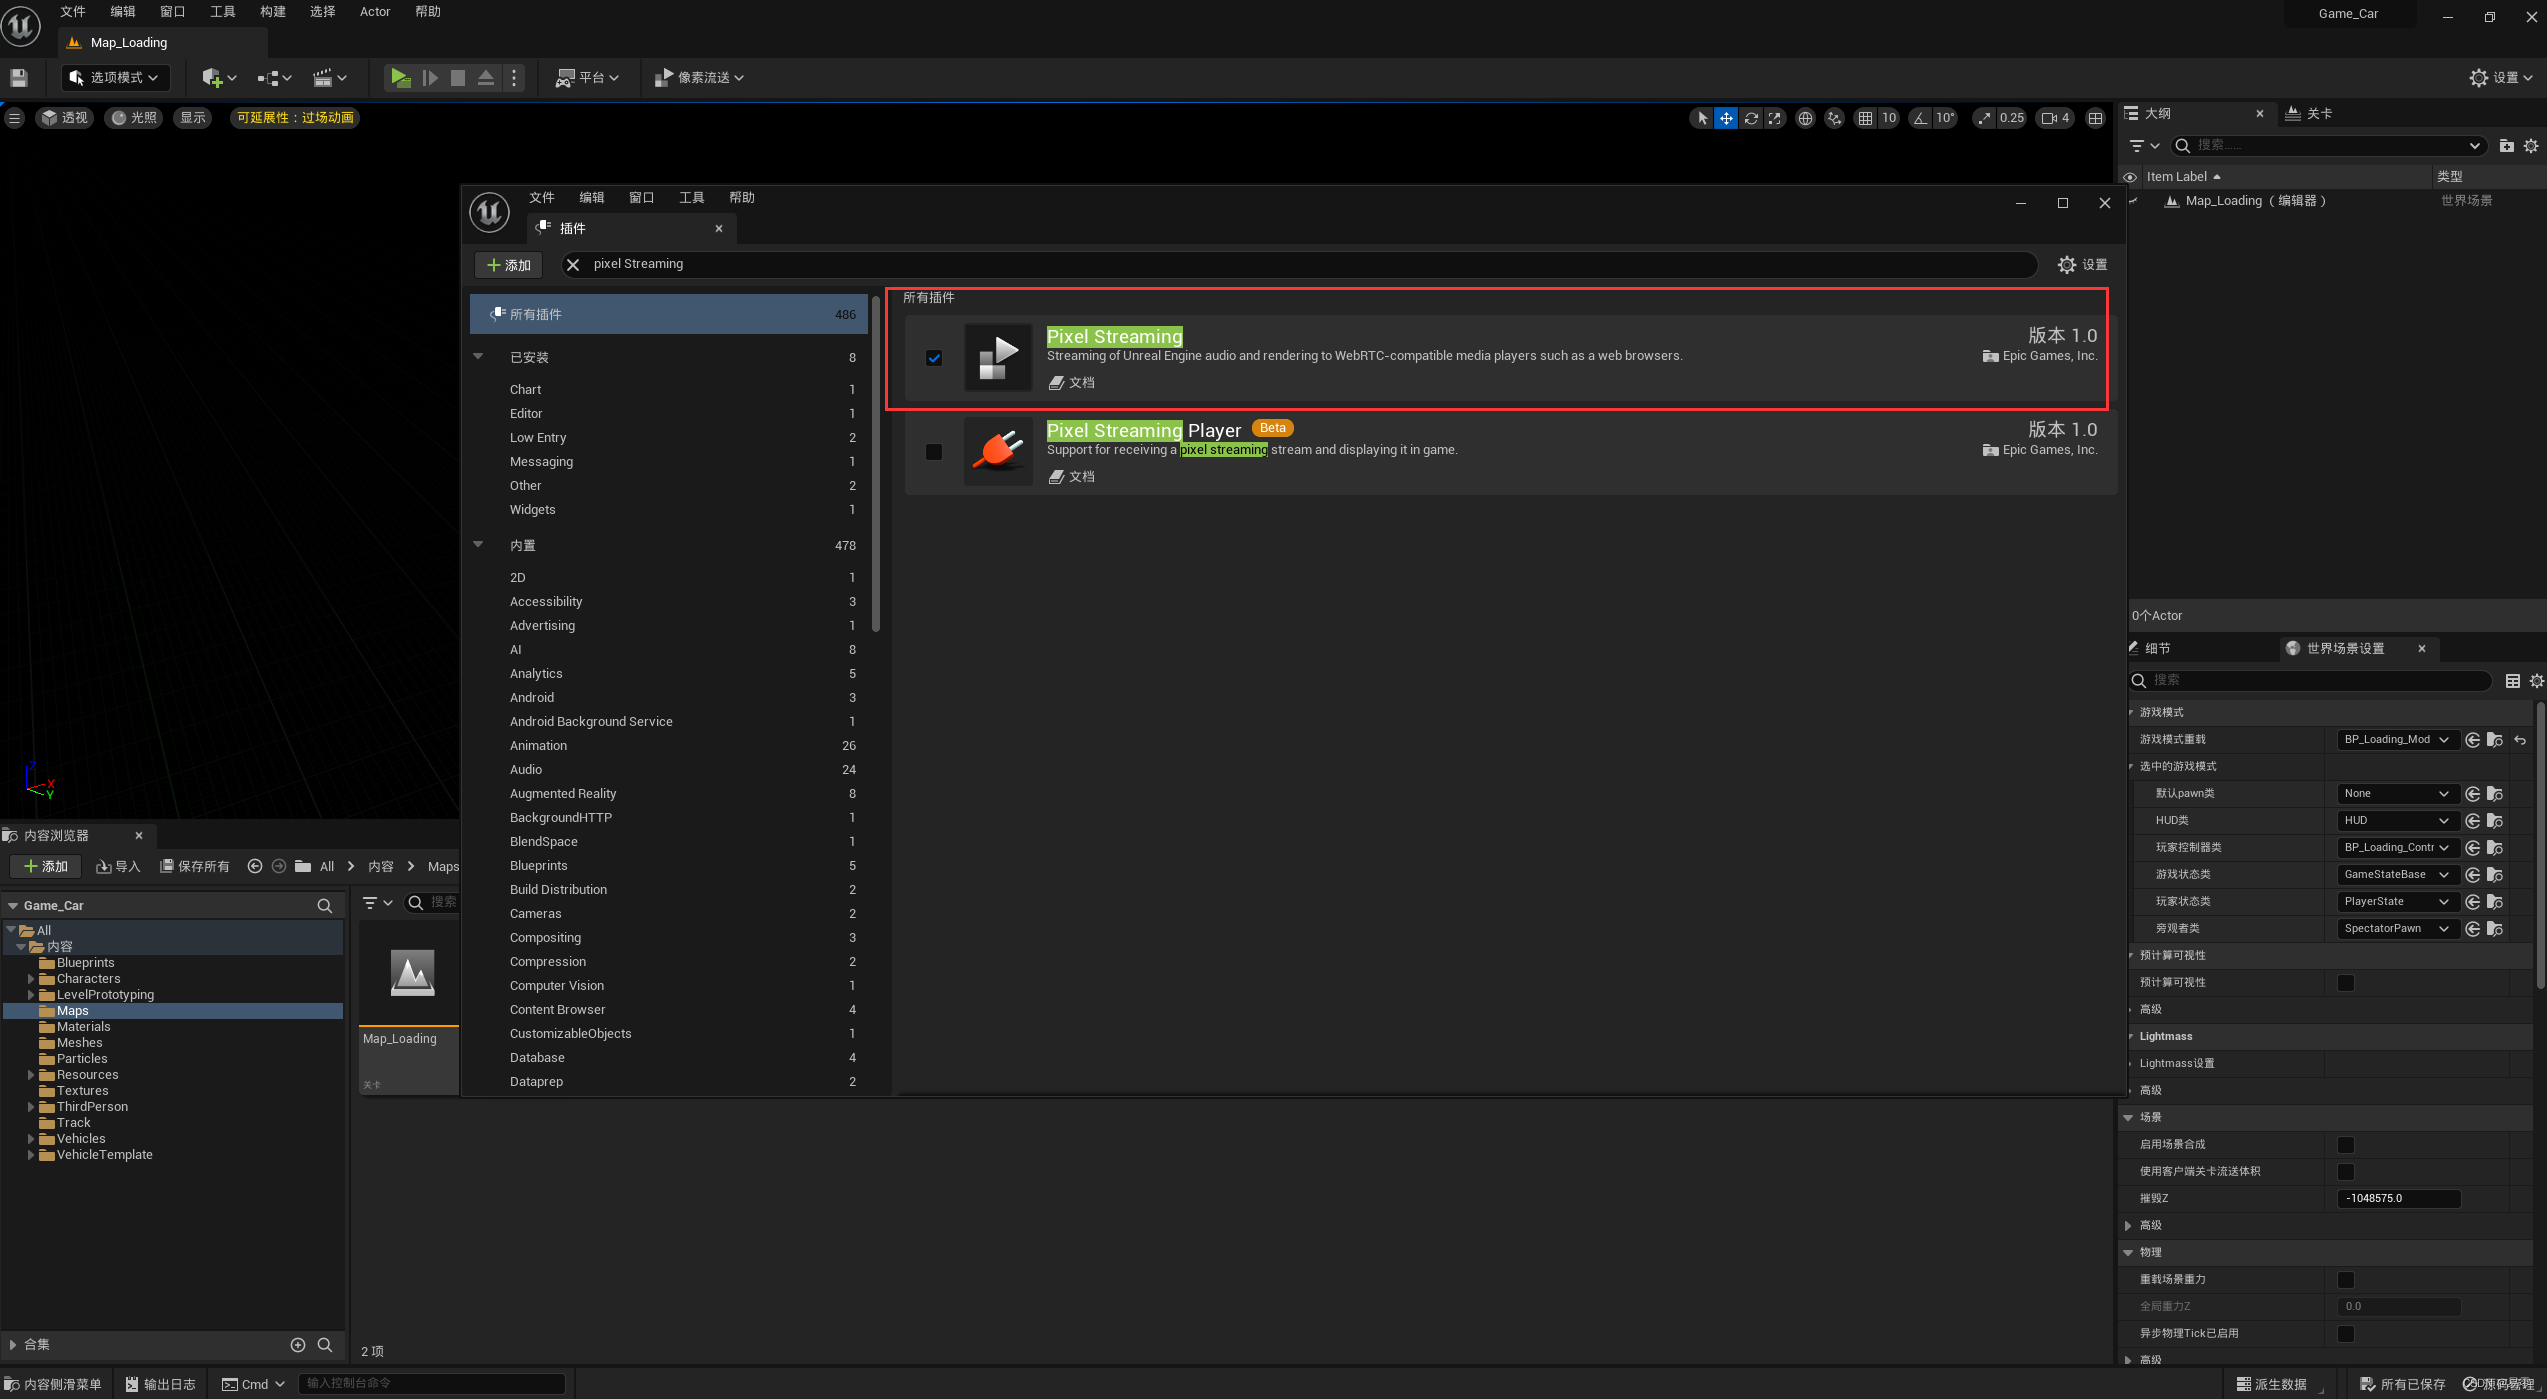
Task: Select the translate (move) tool icon
Action: pyautogui.click(x=1726, y=118)
